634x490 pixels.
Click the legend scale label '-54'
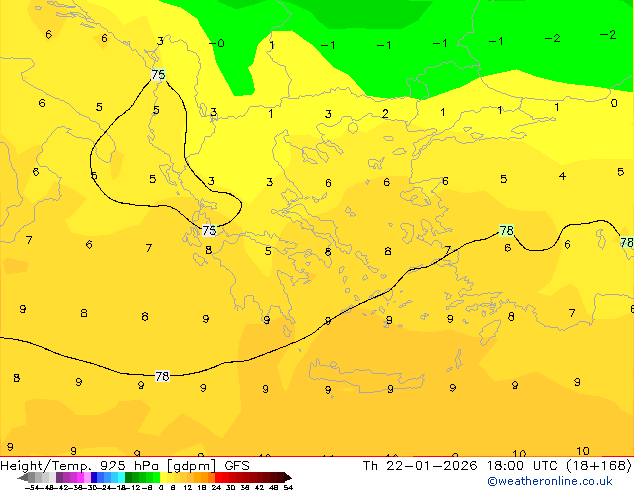[33, 487]
